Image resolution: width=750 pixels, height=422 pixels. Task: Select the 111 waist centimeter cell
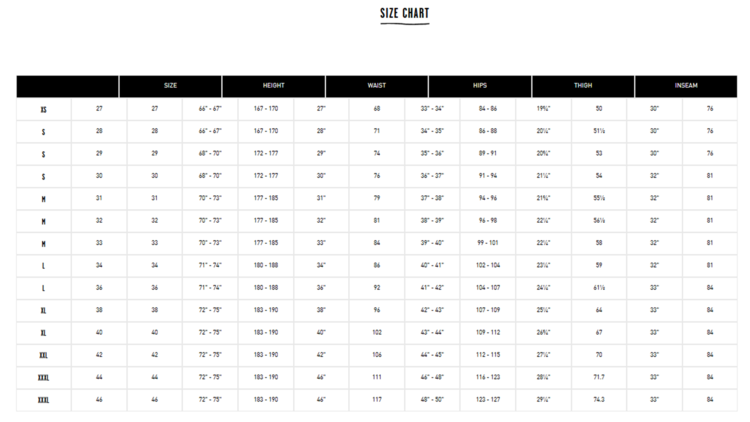pos(377,377)
